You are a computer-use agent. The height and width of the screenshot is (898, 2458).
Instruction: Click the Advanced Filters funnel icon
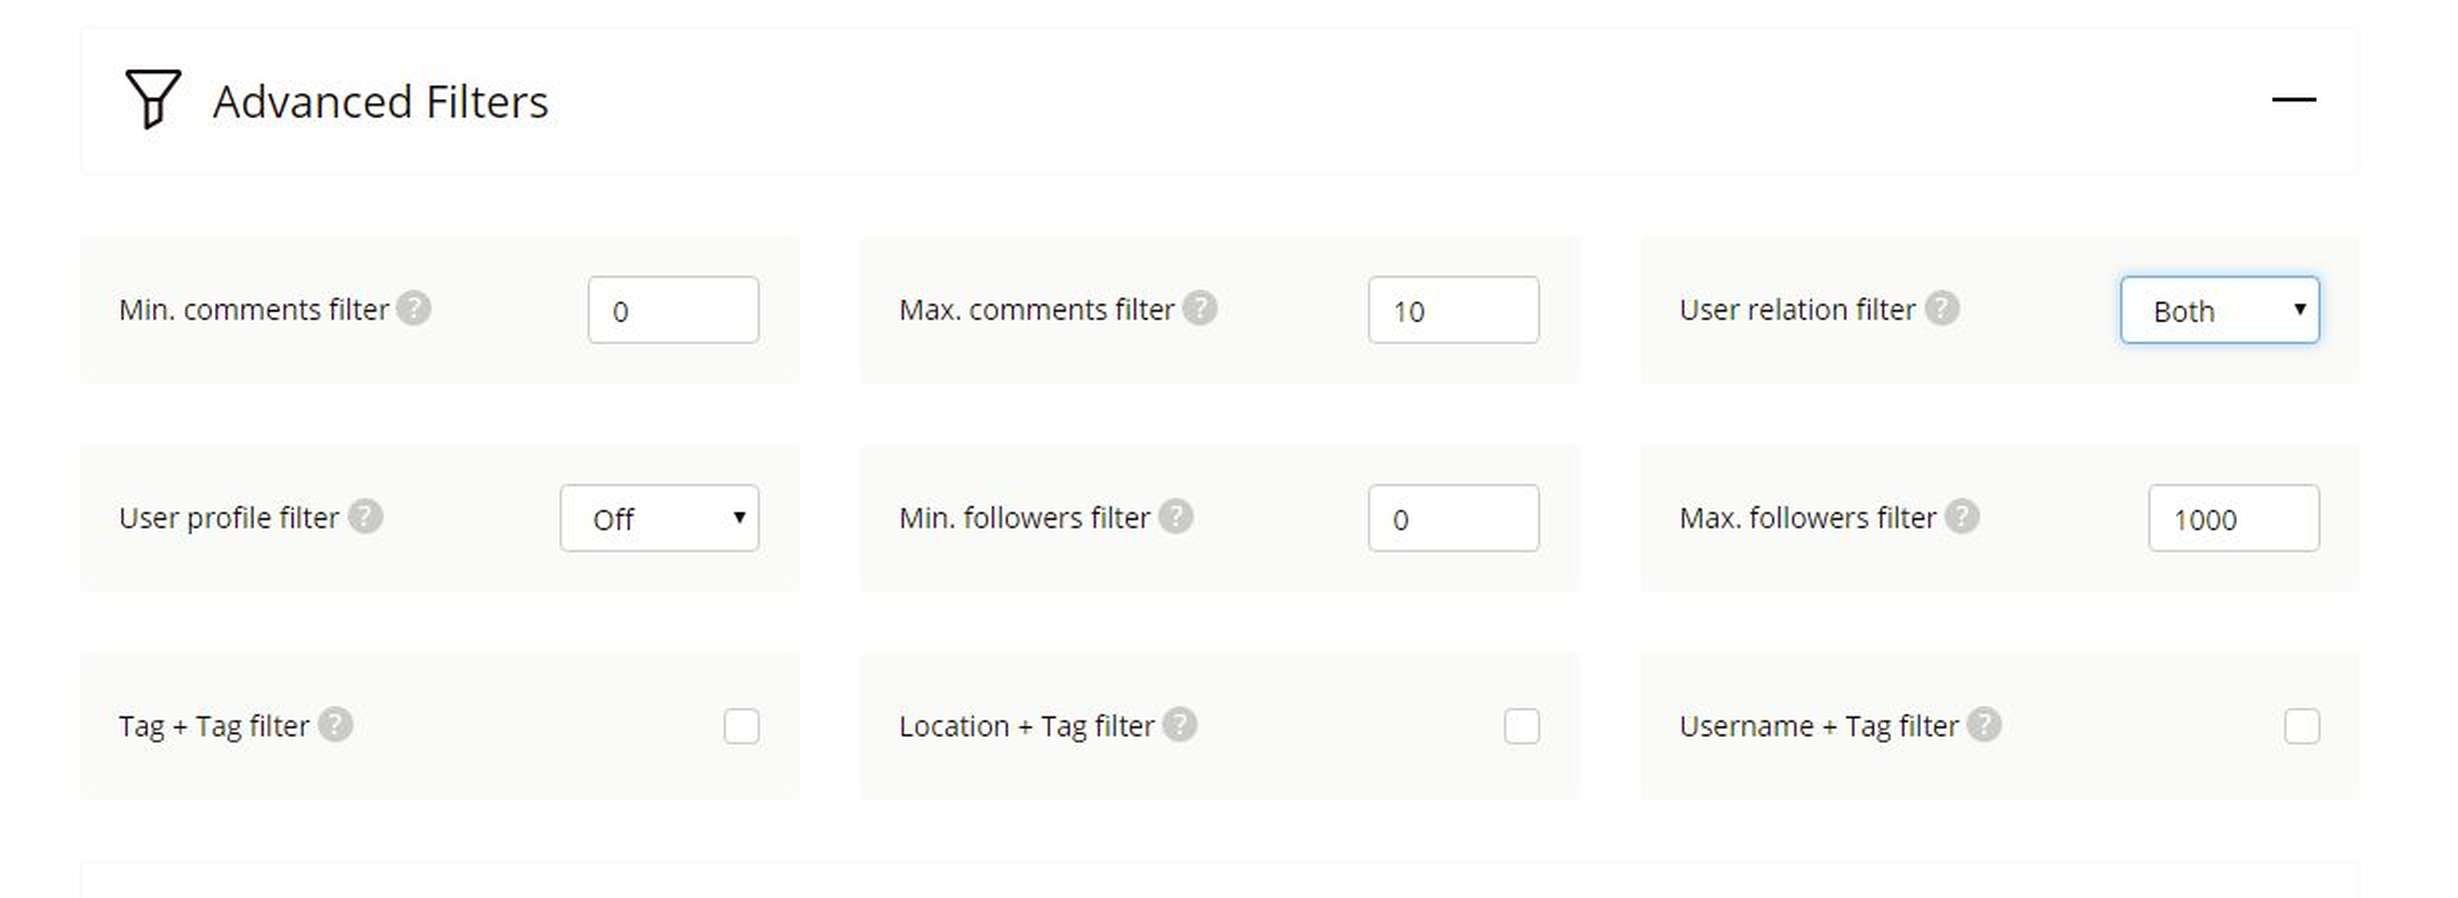[152, 99]
